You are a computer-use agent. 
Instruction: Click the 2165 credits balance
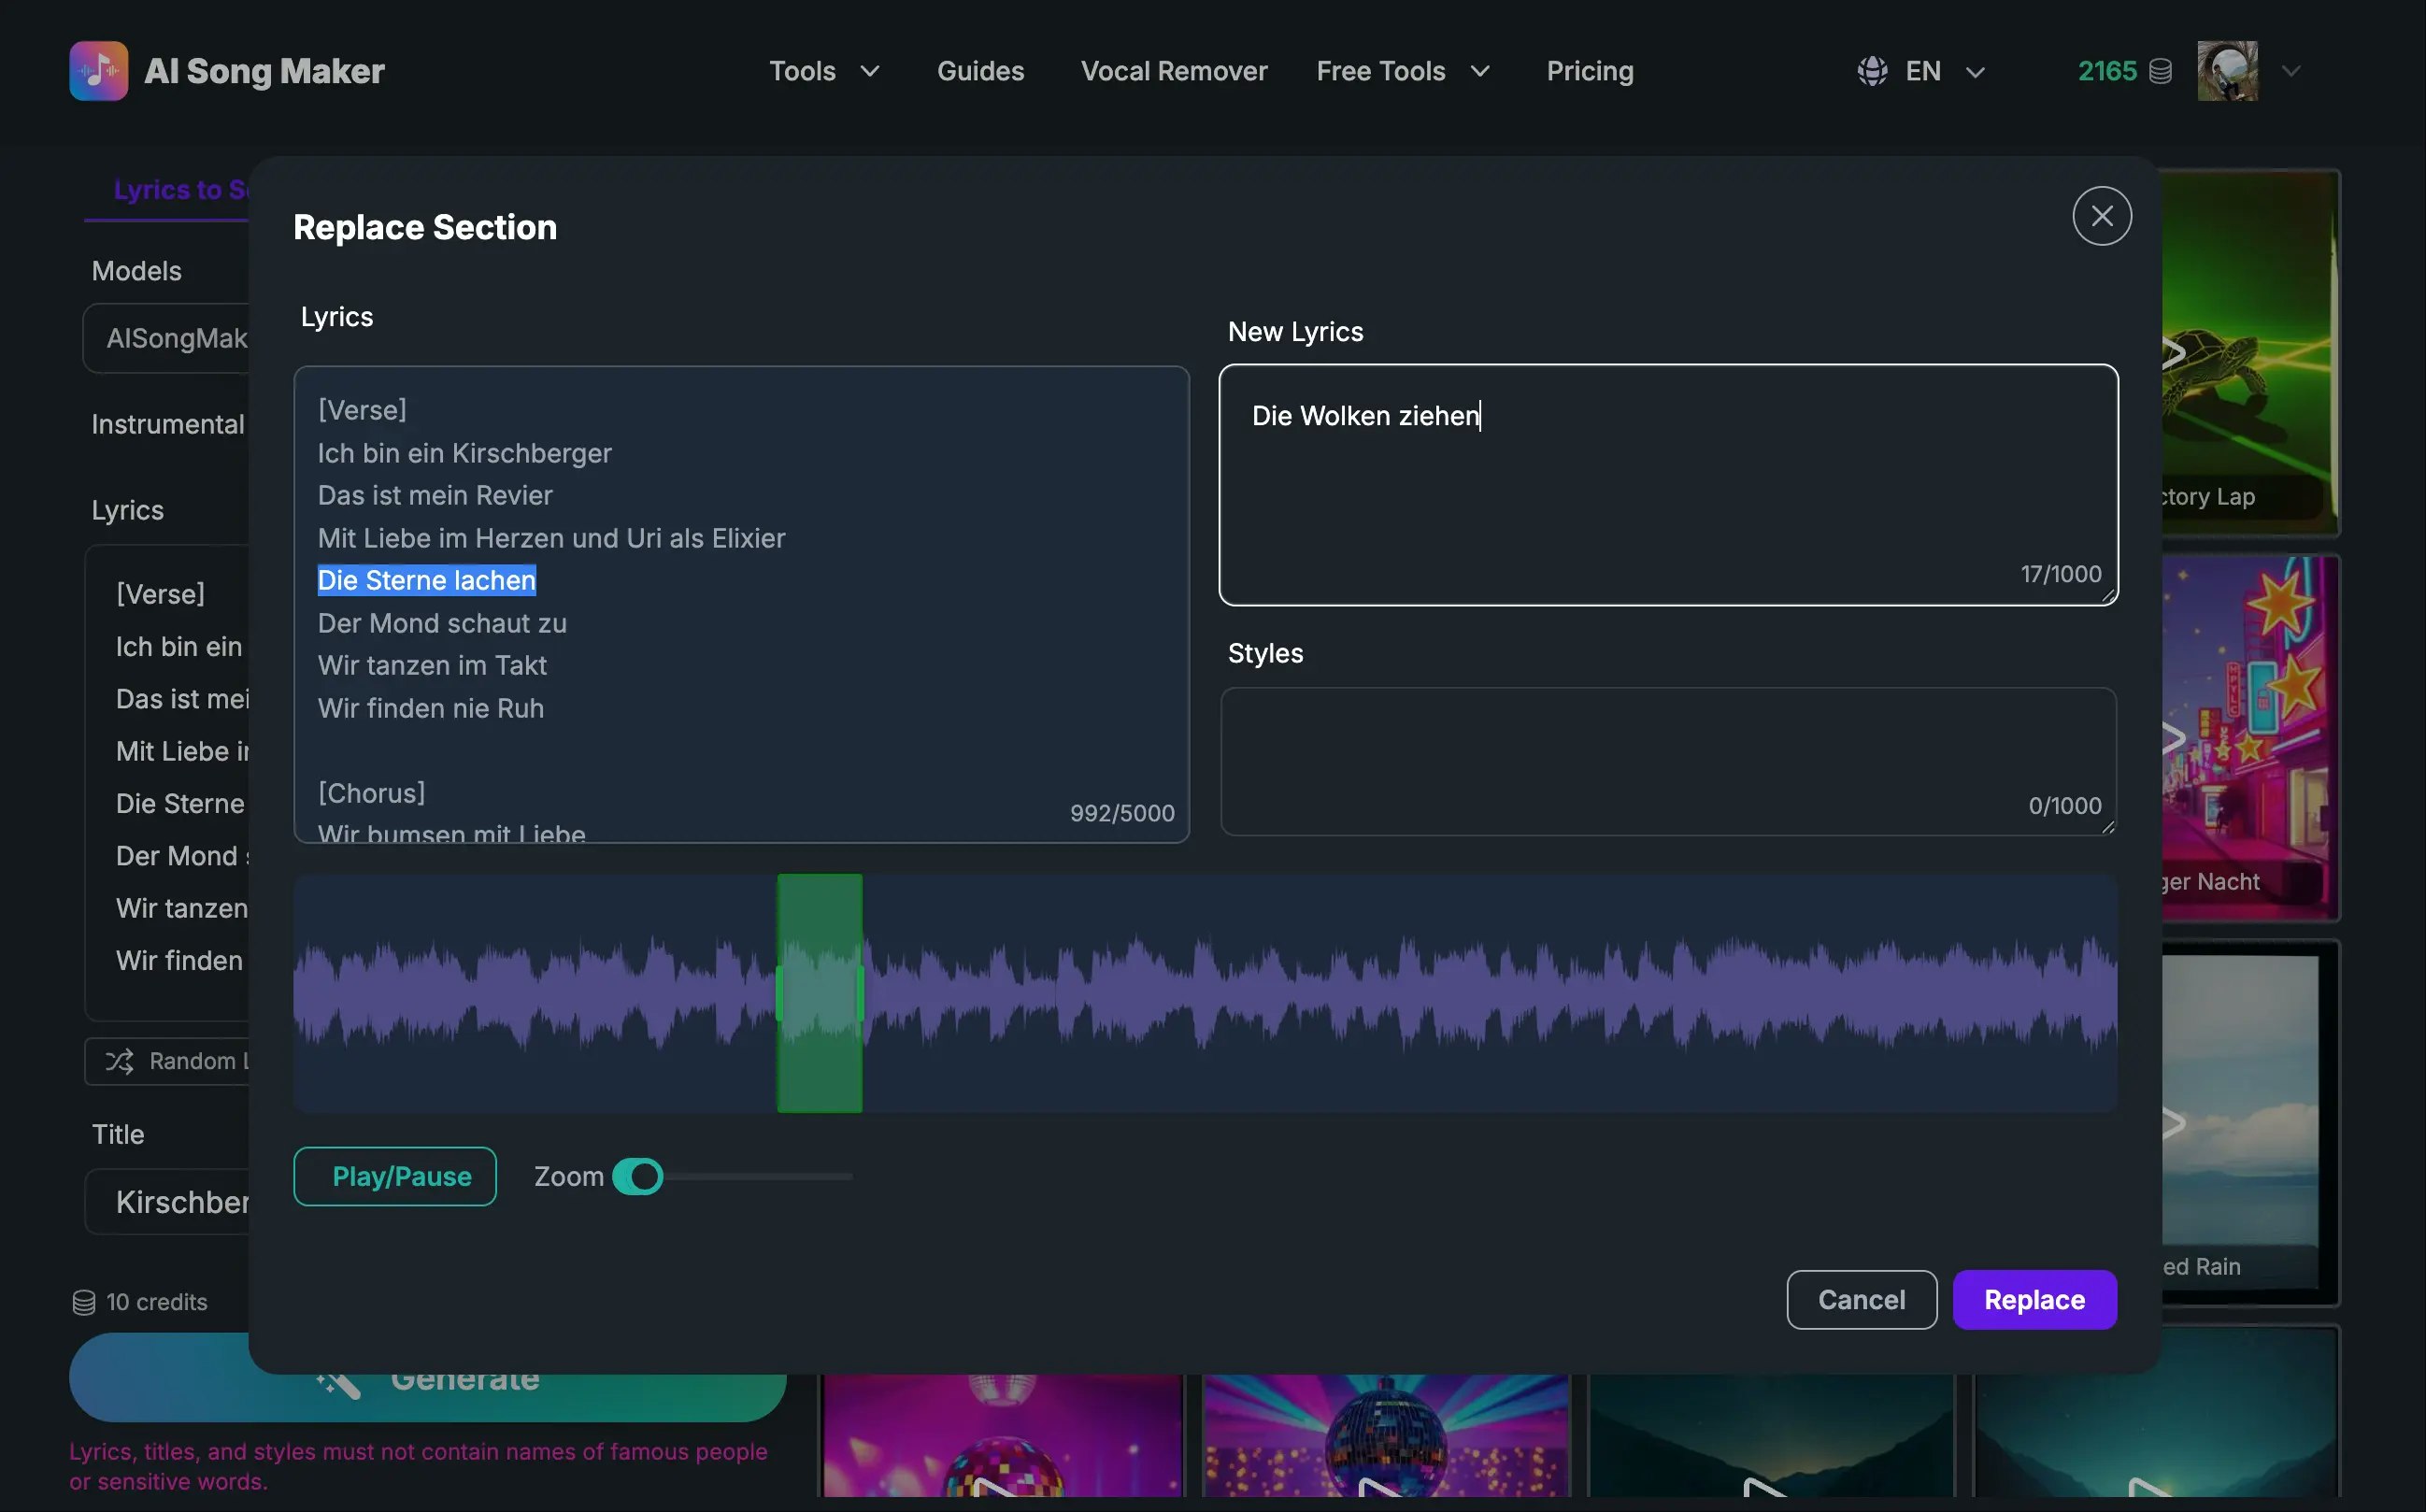2107,71
